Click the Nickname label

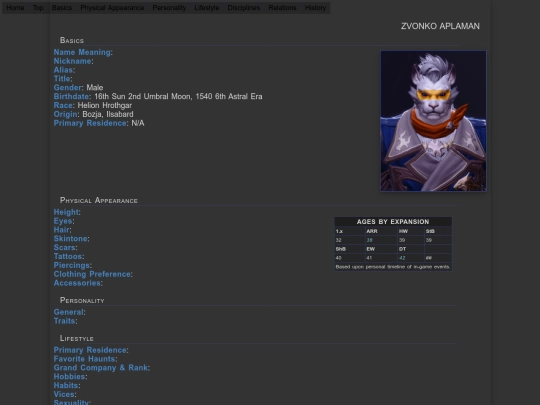(x=72, y=61)
